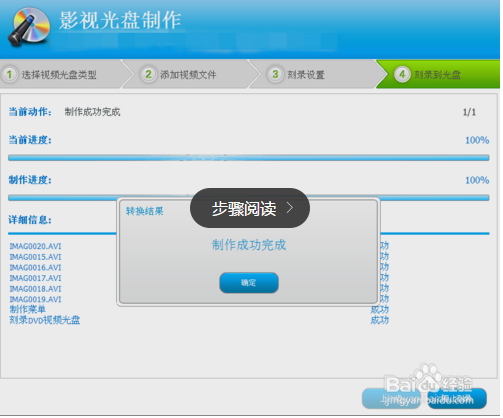The image size is (503, 418).
Task: Go to step 1 选择视频光盘类型
Action: pyautogui.click(x=63, y=74)
